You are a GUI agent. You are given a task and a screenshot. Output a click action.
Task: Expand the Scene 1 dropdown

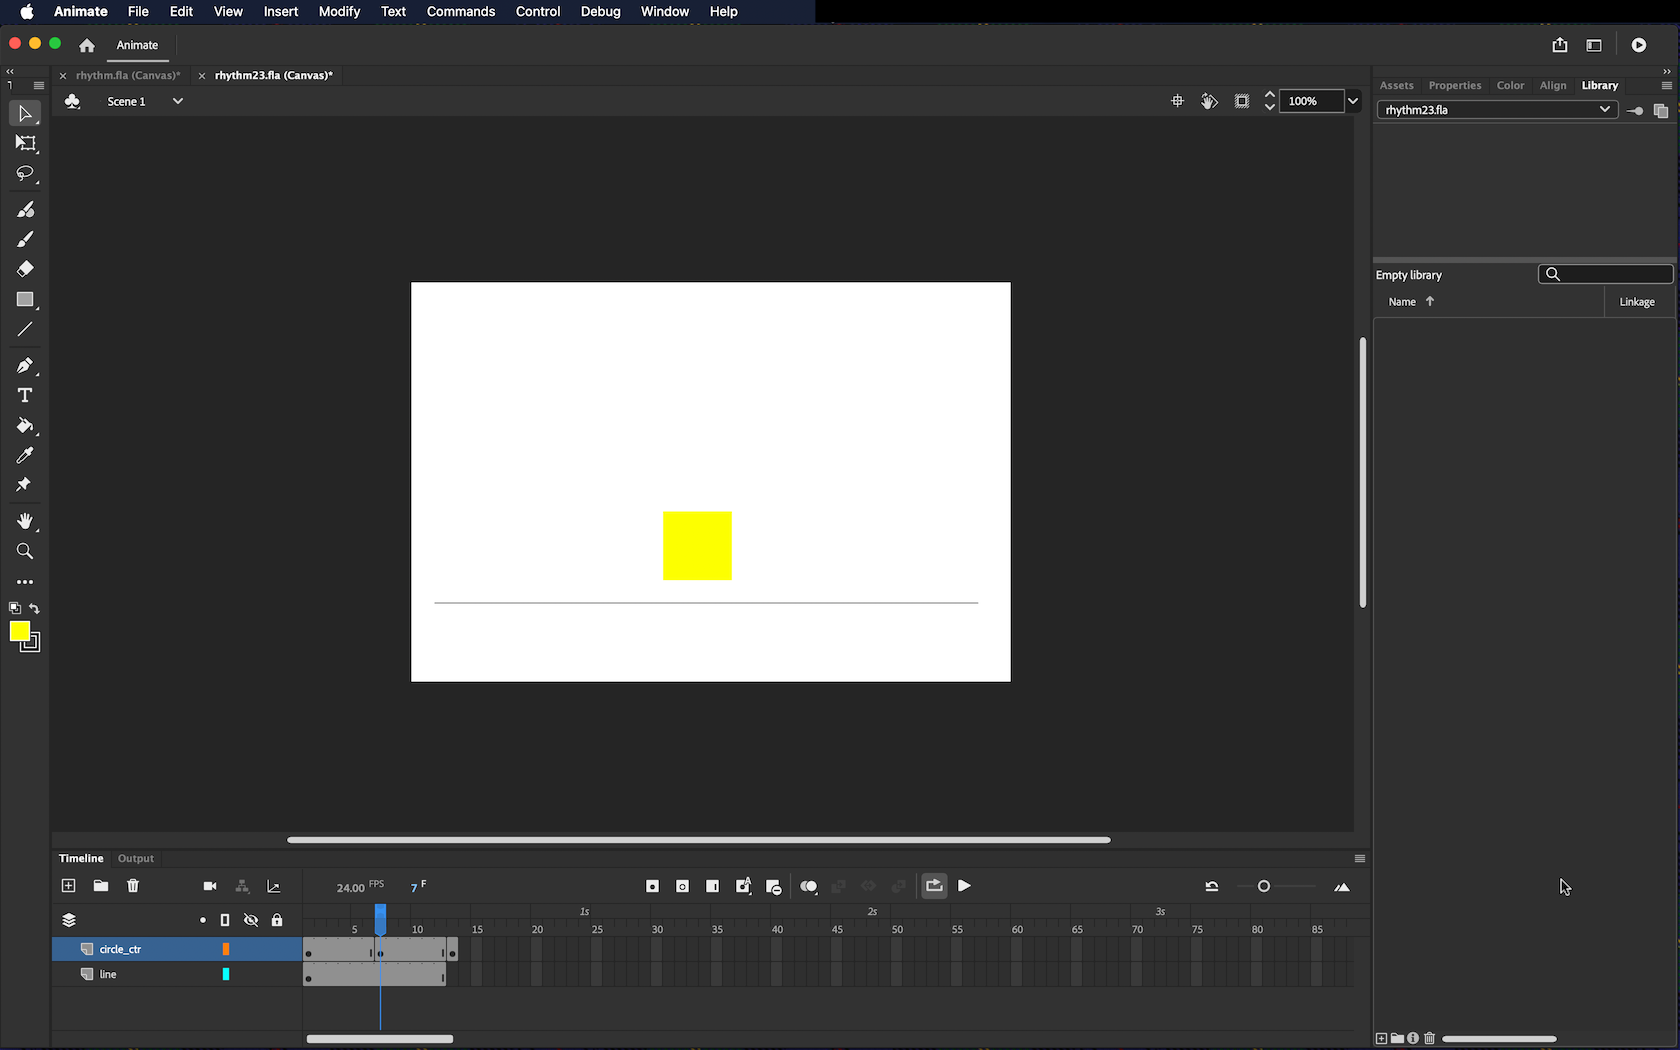tap(177, 101)
